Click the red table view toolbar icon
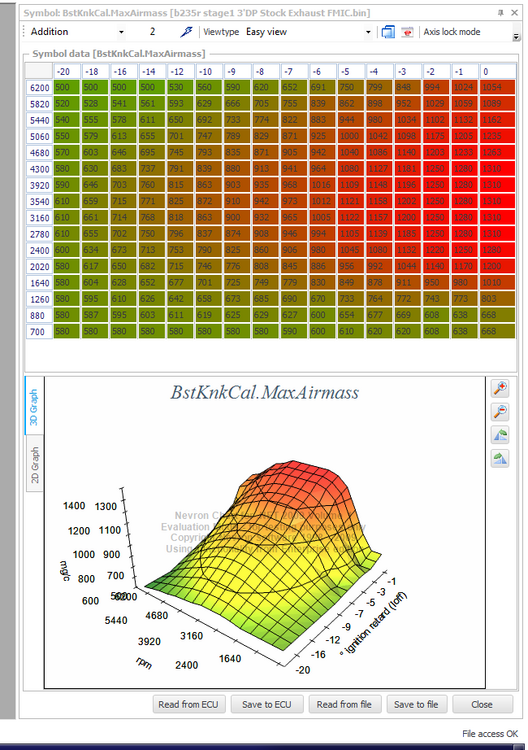Screen dimensions: 528x750 [407, 32]
